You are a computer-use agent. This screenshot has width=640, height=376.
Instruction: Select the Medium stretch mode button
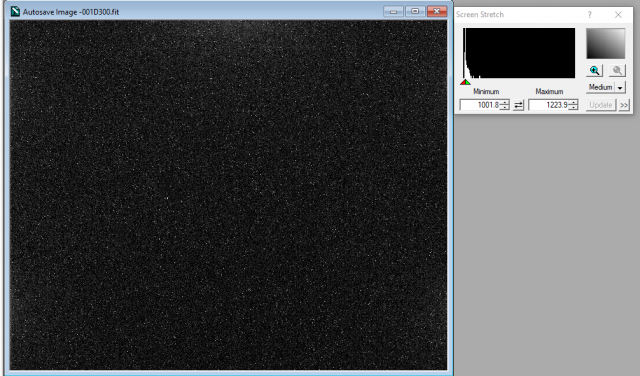(601, 87)
